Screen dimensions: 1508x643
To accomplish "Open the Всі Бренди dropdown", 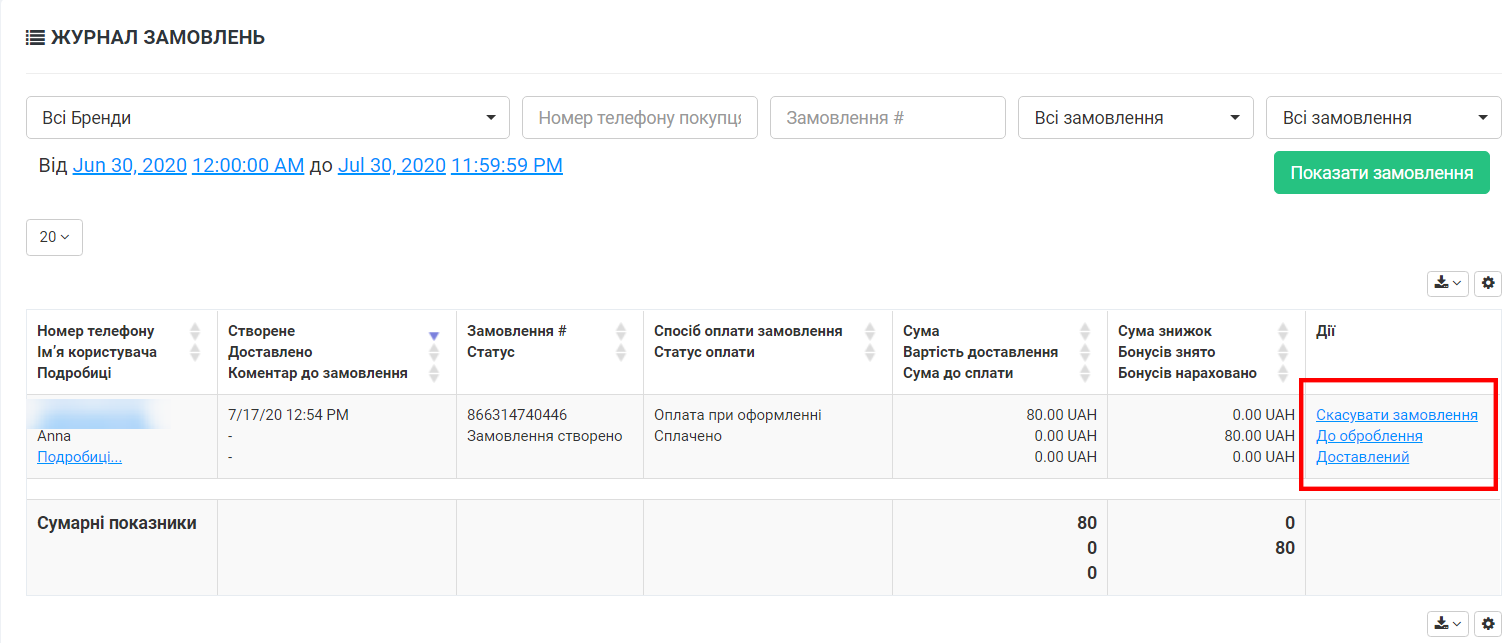I will point(267,118).
